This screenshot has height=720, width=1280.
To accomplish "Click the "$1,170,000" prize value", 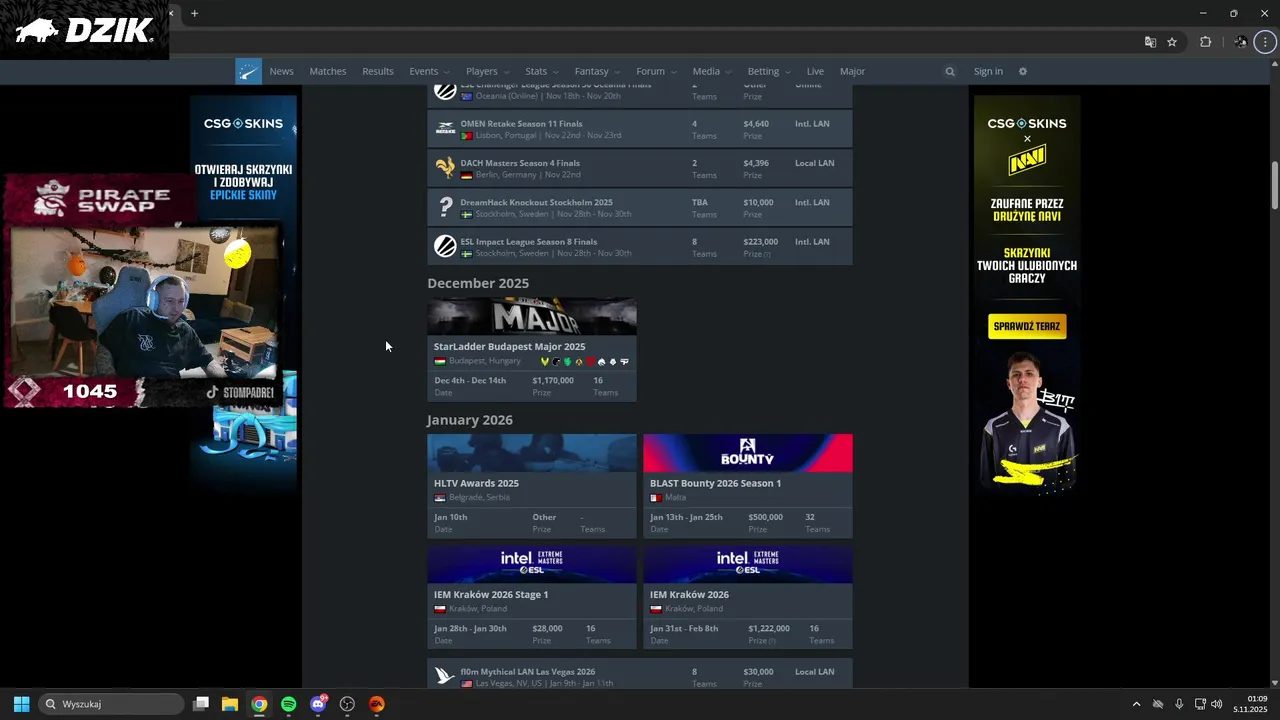I will tap(553, 381).
